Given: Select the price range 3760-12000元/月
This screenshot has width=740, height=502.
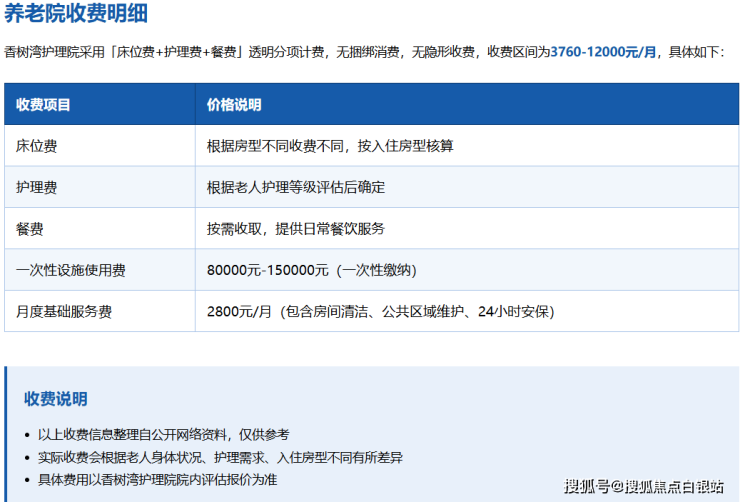Looking at the screenshot, I should pos(603,51).
